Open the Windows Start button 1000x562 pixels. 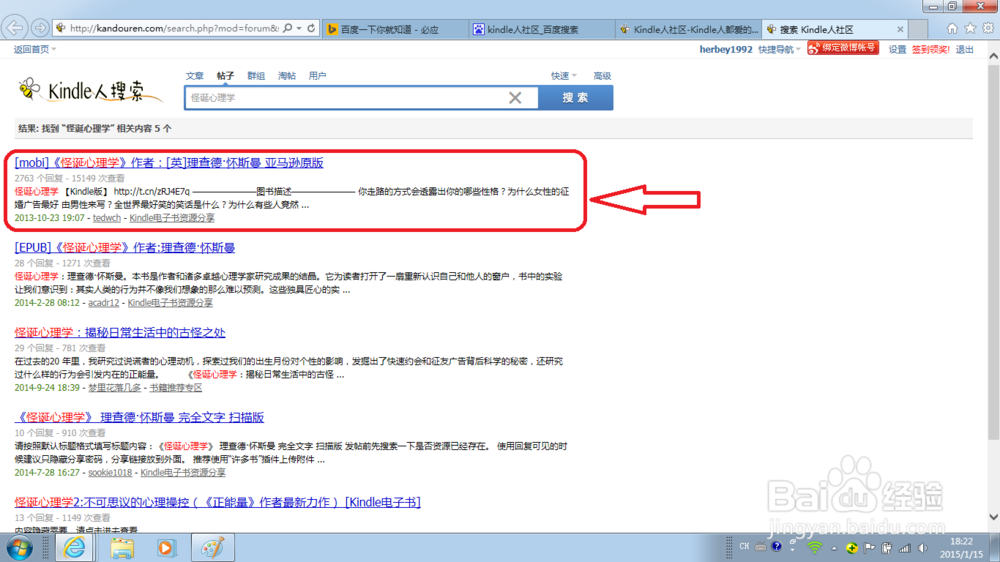pos(19,548)
